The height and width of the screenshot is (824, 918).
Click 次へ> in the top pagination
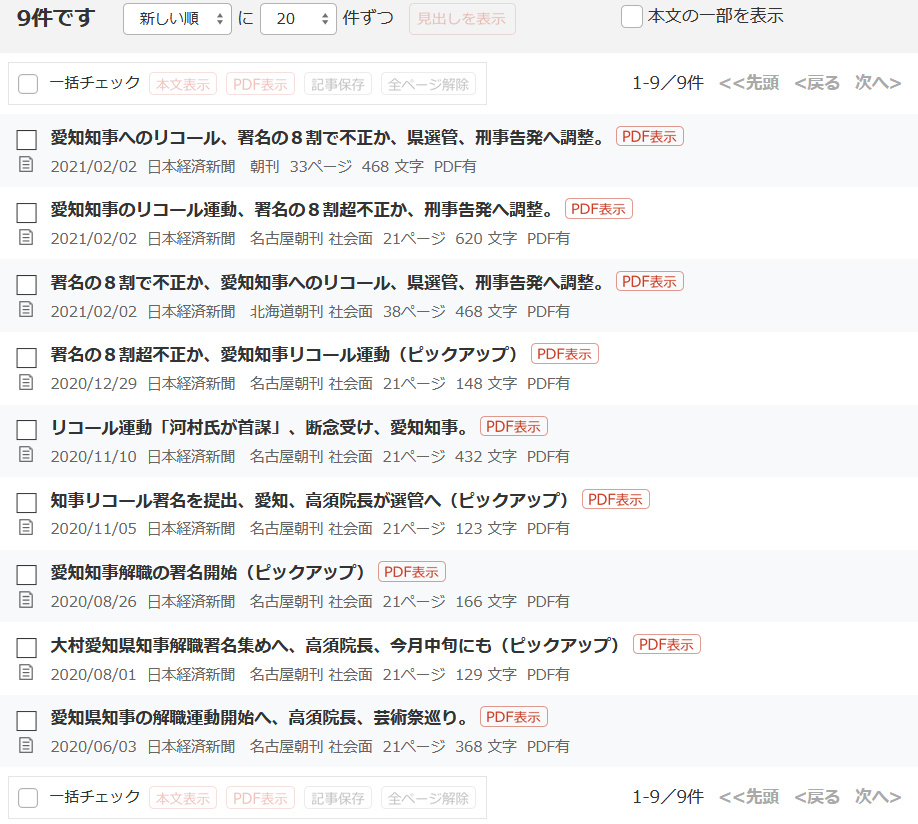pos(877,83)
